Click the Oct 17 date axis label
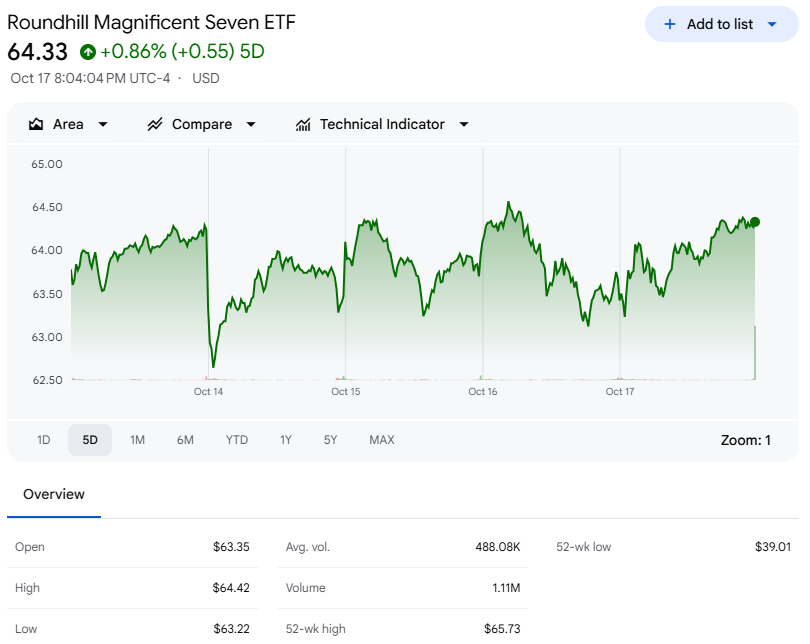 tap(620, 391)
